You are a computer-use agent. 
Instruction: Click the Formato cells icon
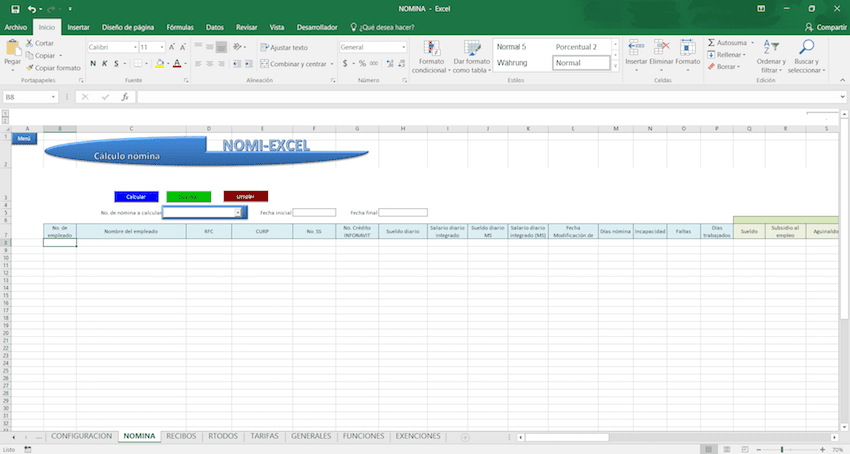[687, 47]
